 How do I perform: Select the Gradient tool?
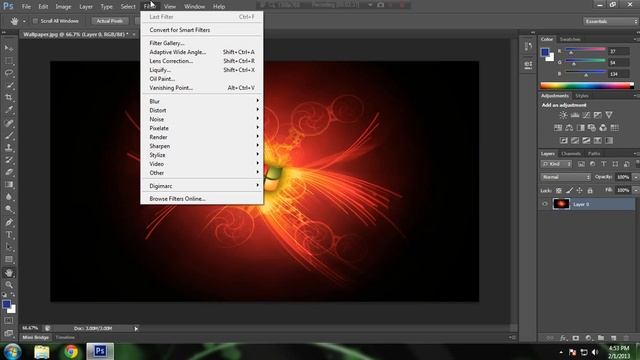[x=9, y=184]
